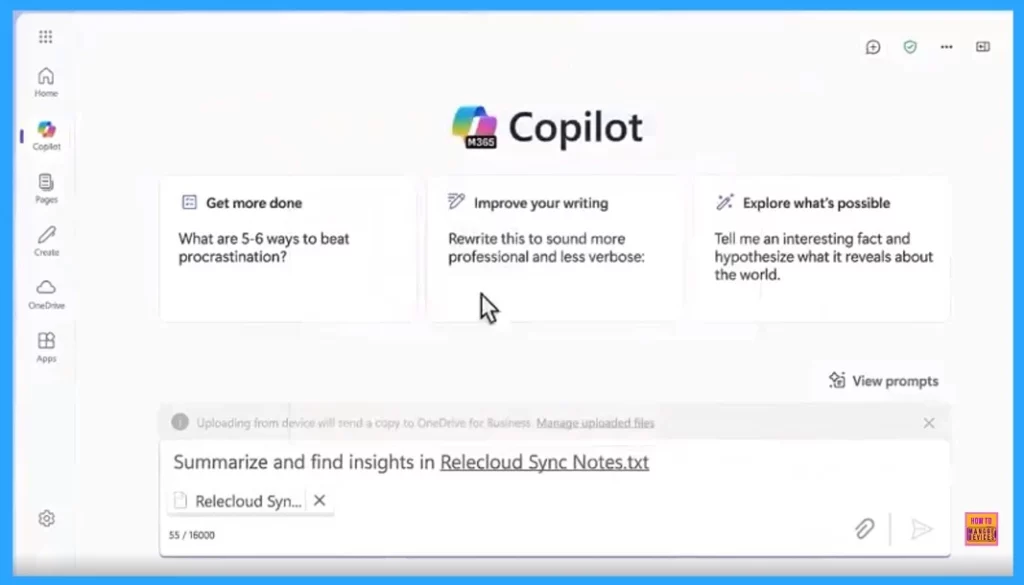This screenshot has height=585, width=1024.
Task: Go to Home in the sidebar
Action: point(46,82)
